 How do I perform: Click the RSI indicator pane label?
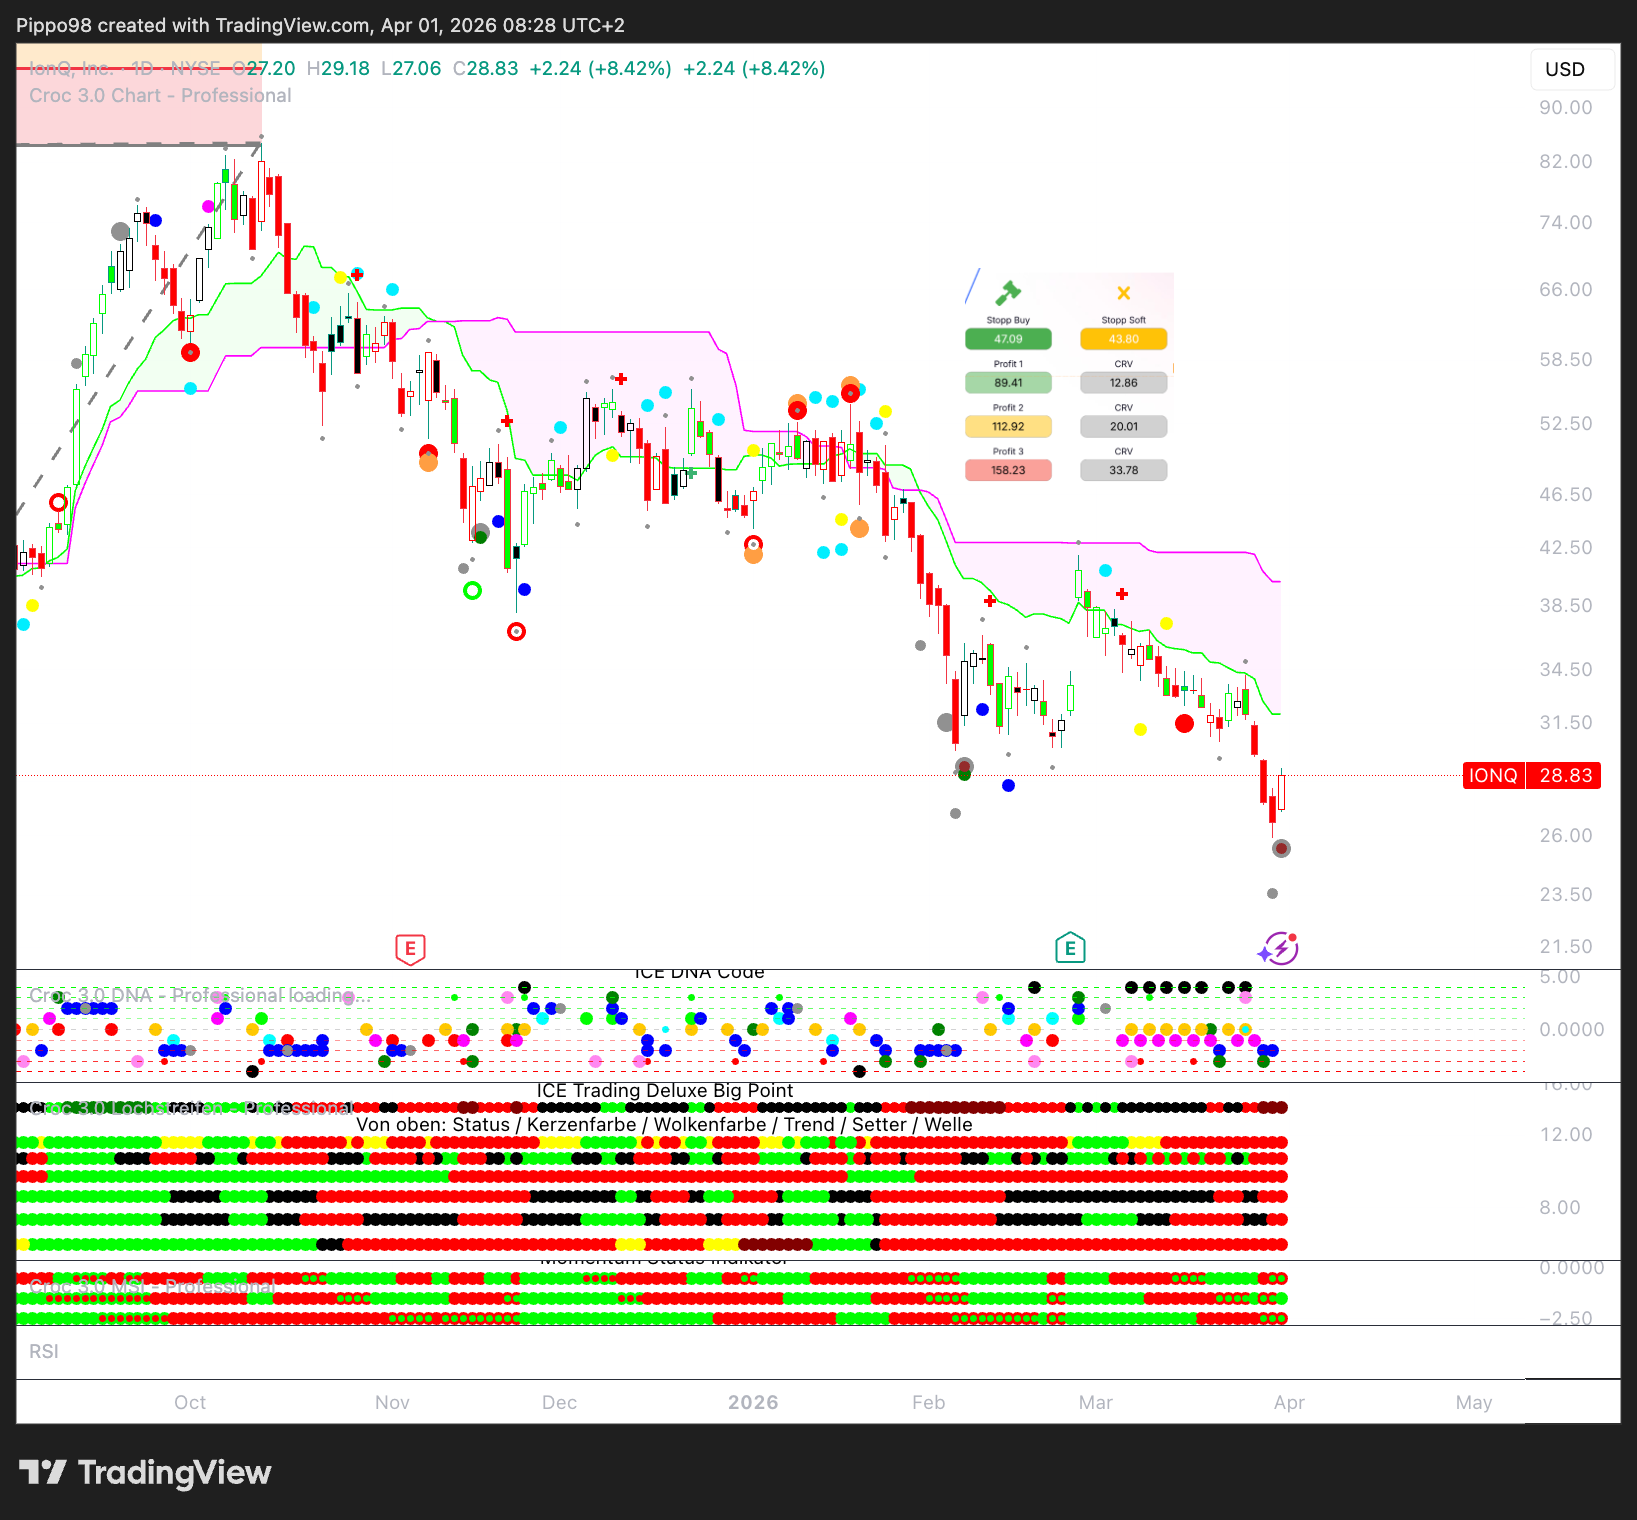coord(44,1351)
